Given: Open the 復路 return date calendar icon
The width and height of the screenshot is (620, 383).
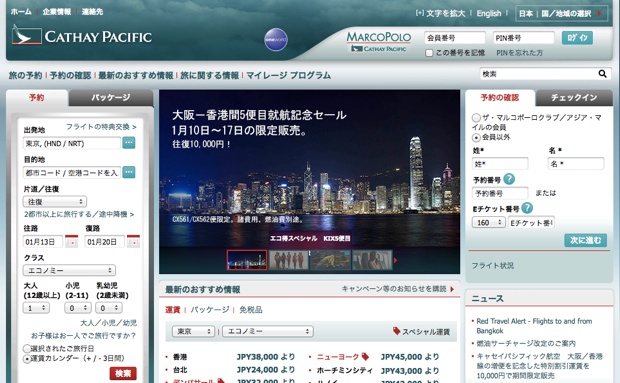Looking at the screenshot, I should tap(133, 241).
